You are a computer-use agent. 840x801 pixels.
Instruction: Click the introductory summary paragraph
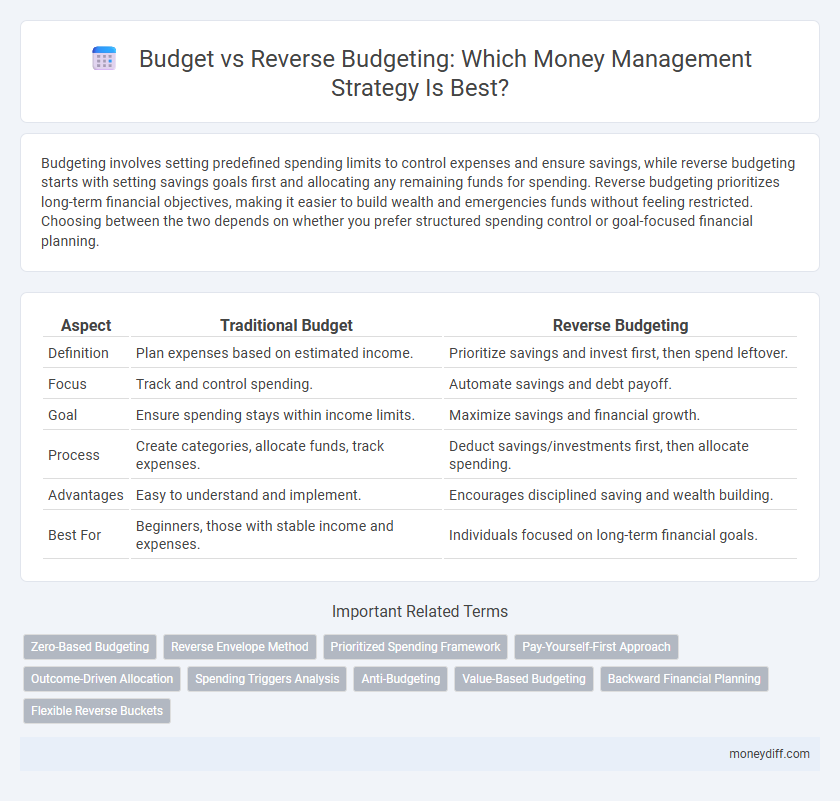[420, 202]
